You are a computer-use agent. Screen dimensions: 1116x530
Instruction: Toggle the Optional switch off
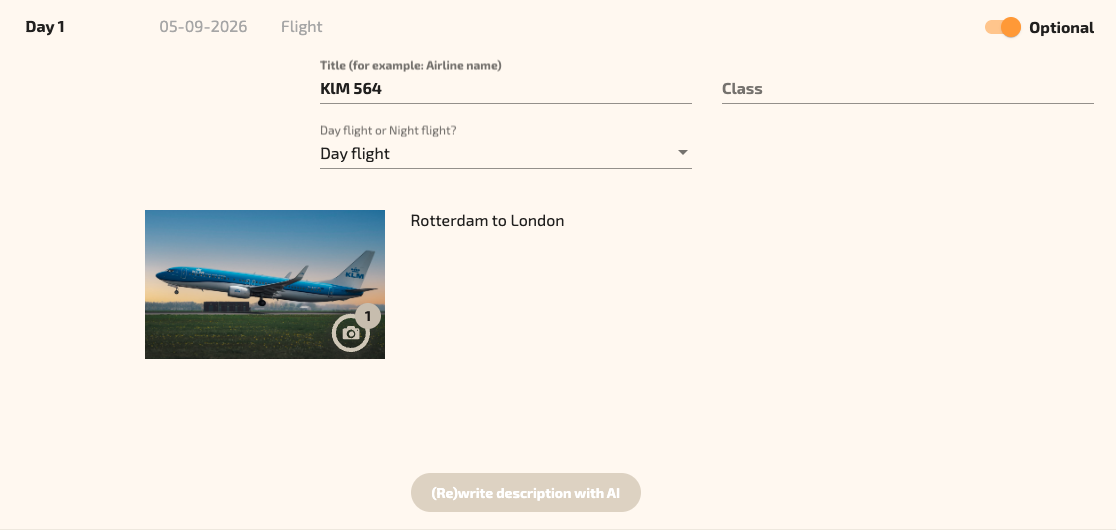(1003, 28)
